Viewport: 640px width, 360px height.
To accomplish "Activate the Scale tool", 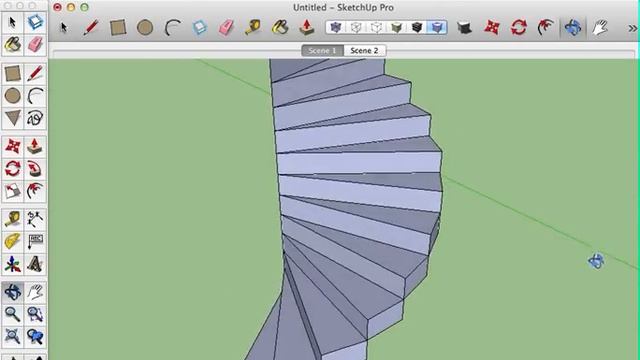I will pyautogui.click(x=13, y=191).
